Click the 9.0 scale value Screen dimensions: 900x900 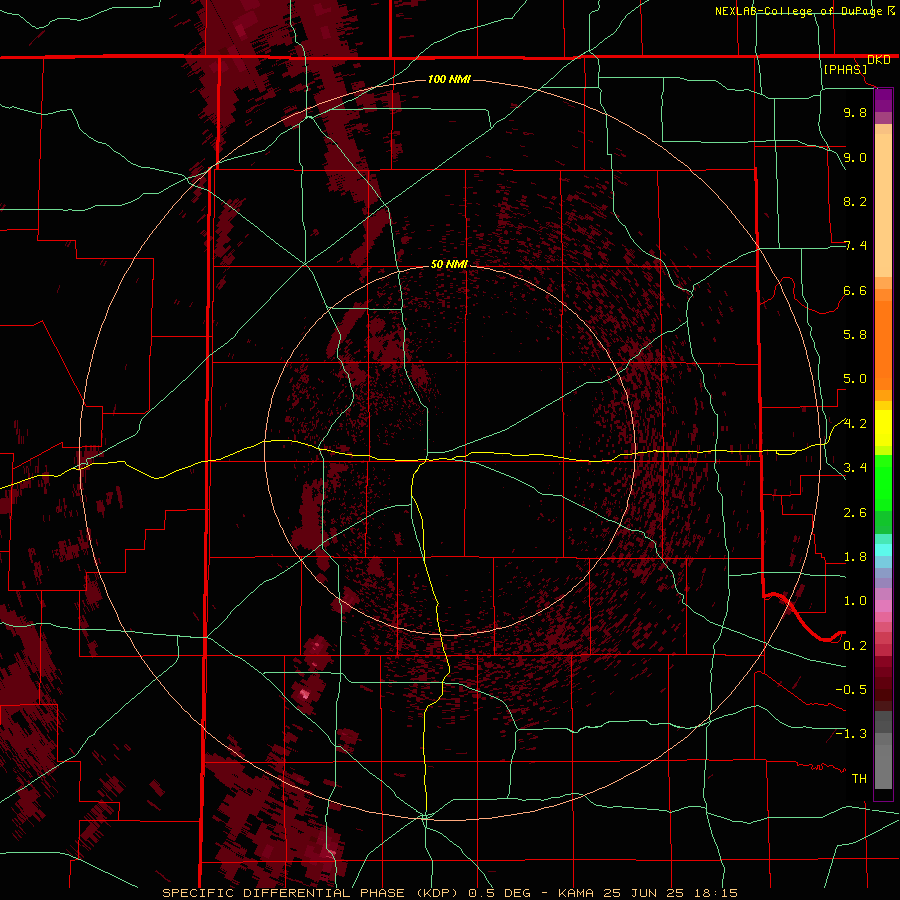pos(855,157)
